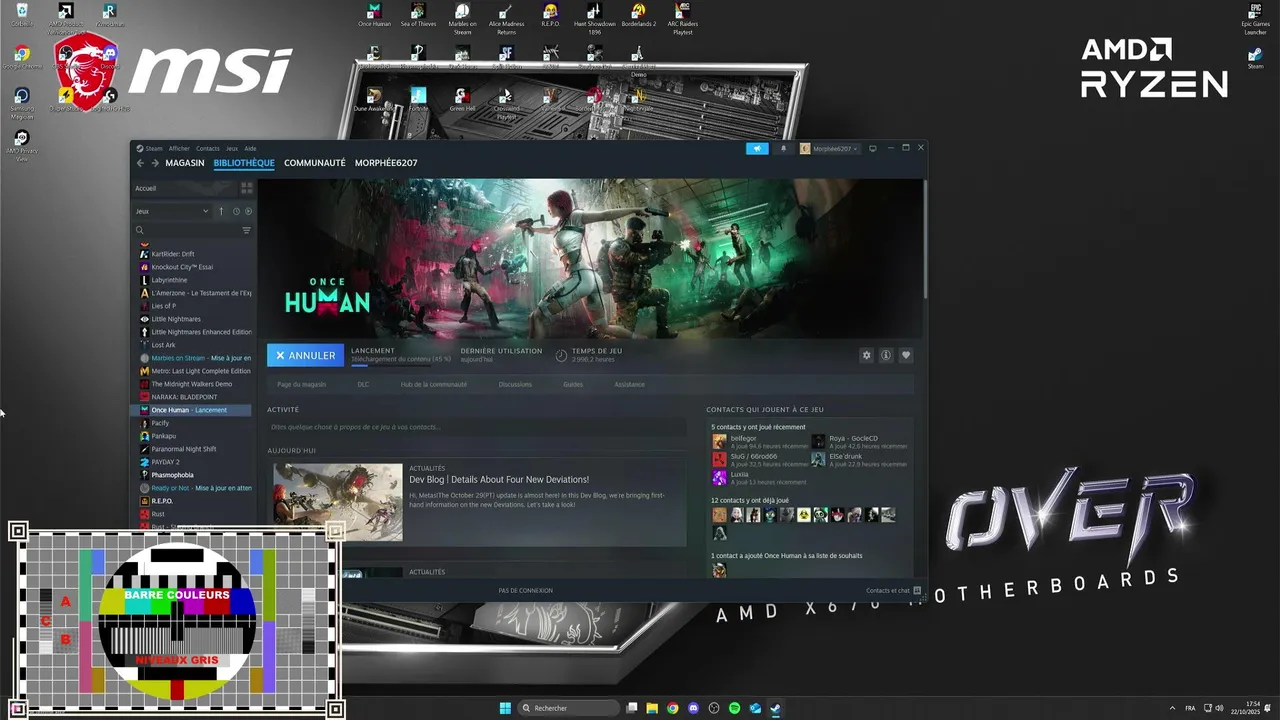
Task: Open the Discussions link
Action: tap(515, 384)
